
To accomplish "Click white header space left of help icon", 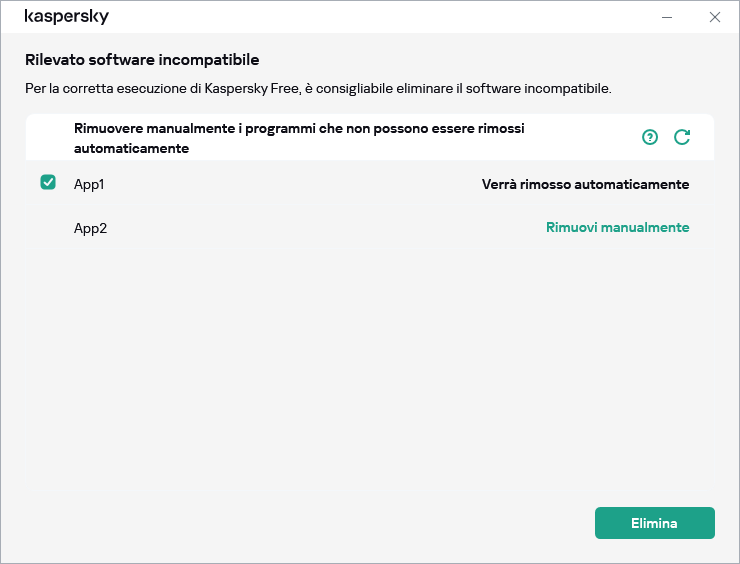I will pos(590,137).
